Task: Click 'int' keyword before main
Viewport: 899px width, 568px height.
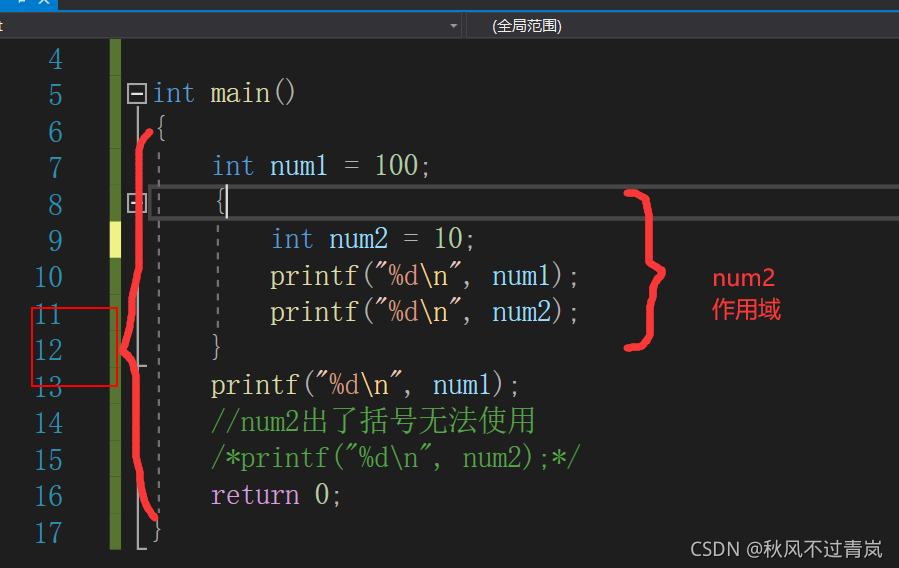Action: point(174,93)
